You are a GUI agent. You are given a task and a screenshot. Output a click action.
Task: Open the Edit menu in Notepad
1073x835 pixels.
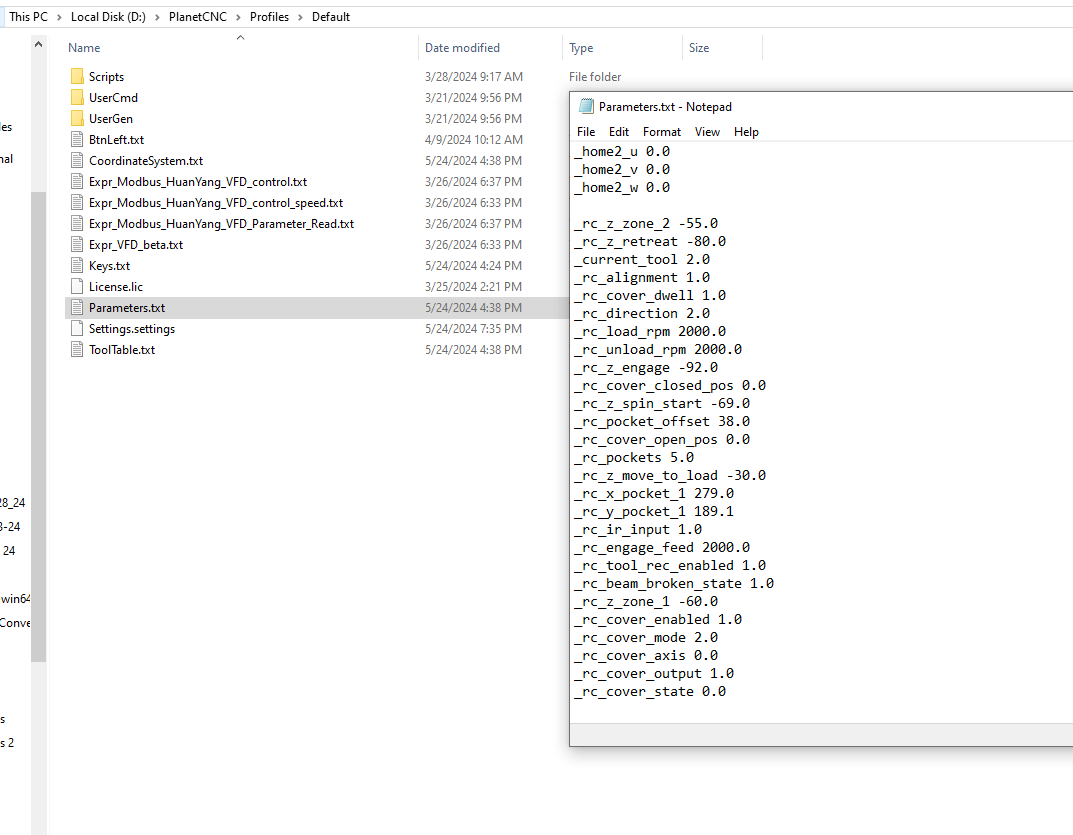click(619, 132)
